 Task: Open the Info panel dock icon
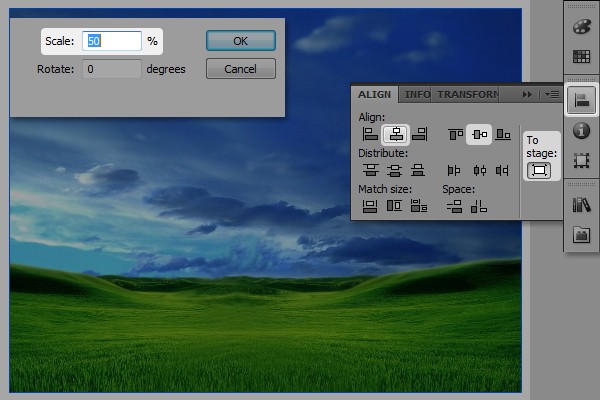point(582,131)
